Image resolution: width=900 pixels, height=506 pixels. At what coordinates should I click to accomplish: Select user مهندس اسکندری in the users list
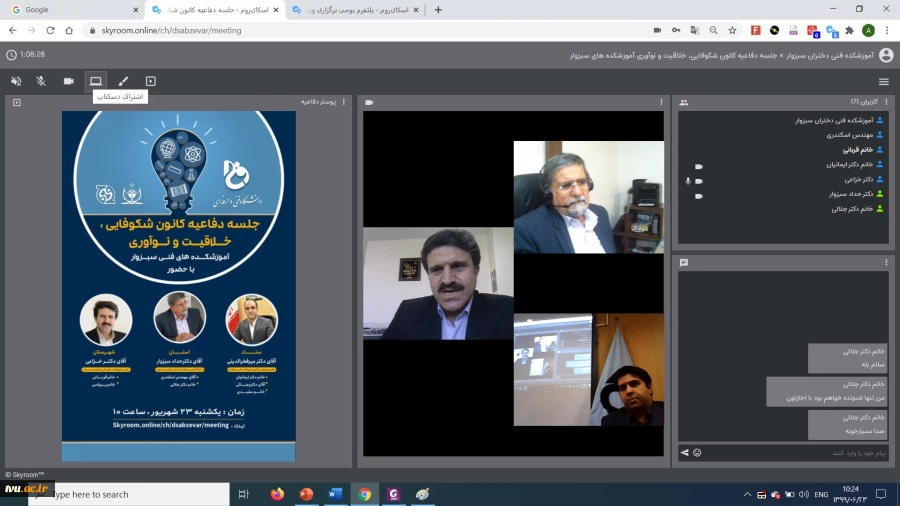(850, 134)
